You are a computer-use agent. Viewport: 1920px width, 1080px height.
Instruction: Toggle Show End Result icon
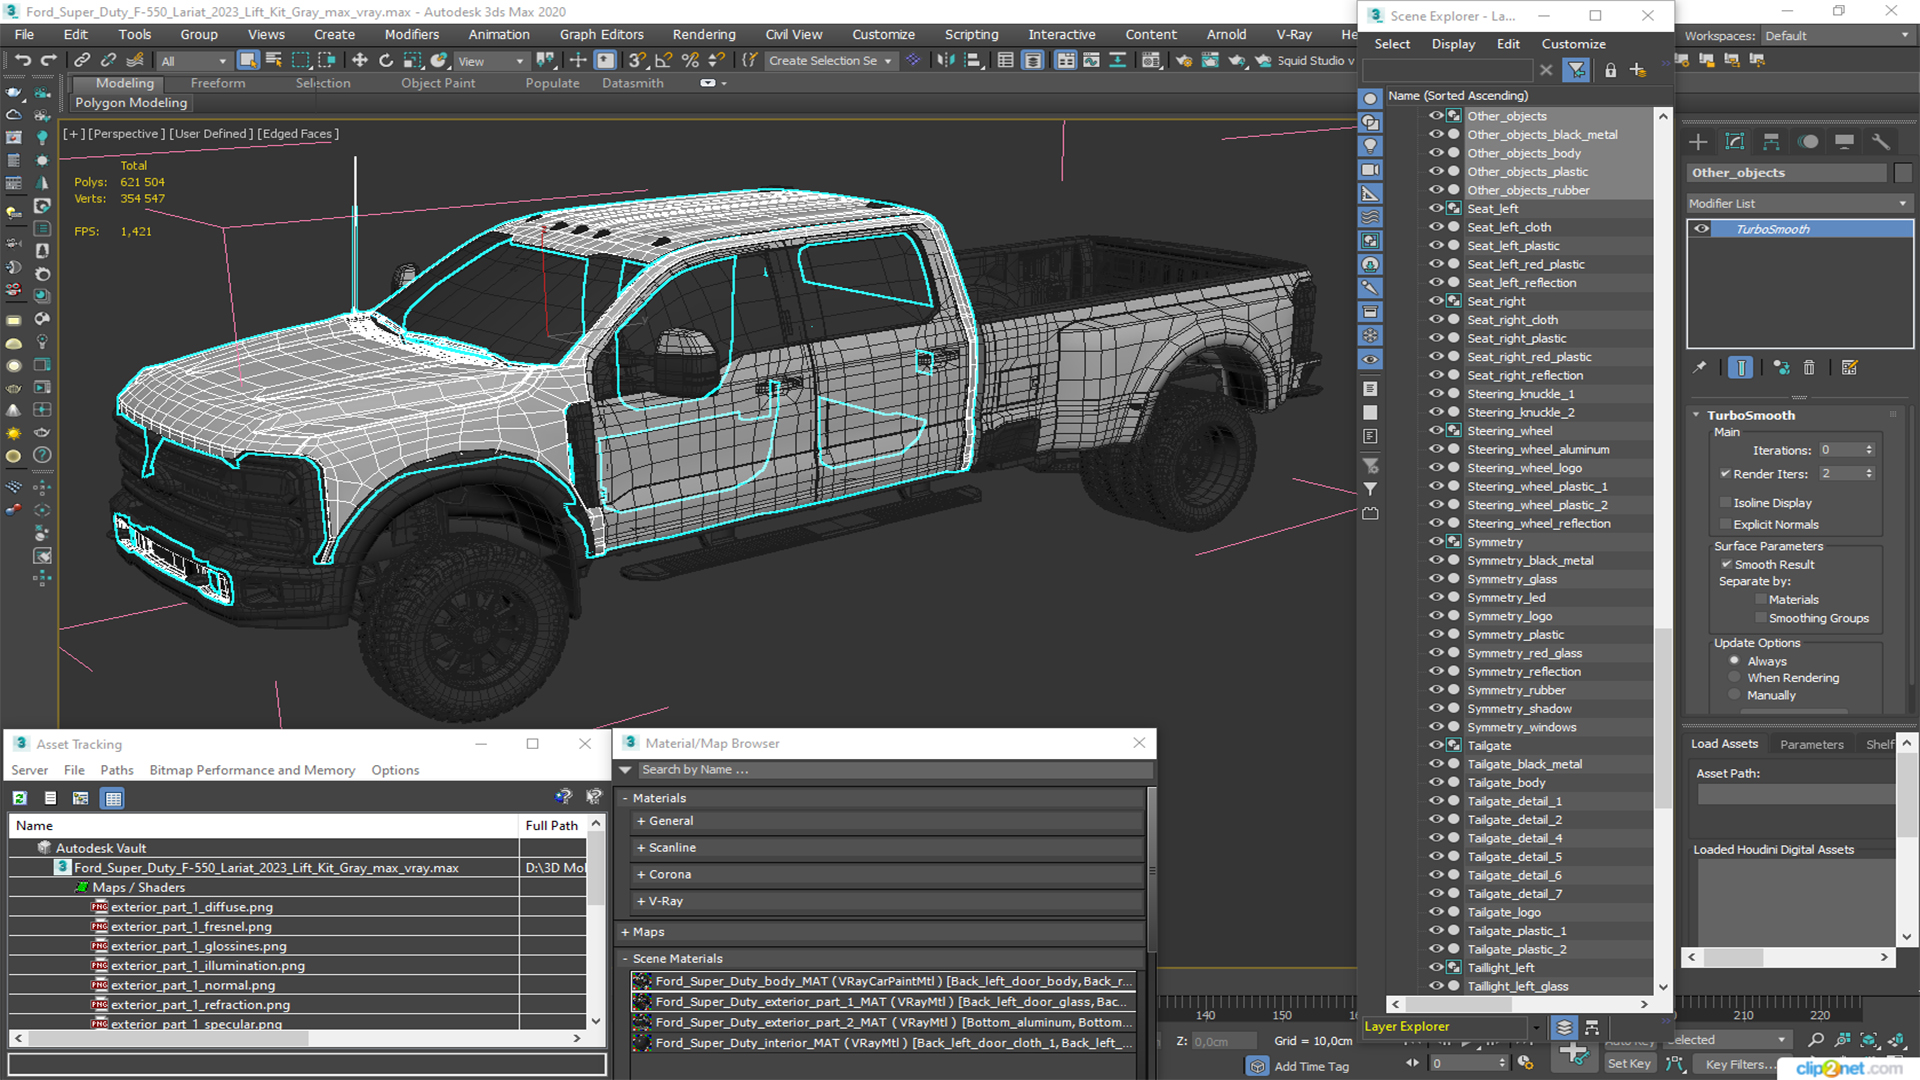click(1741, 368)
